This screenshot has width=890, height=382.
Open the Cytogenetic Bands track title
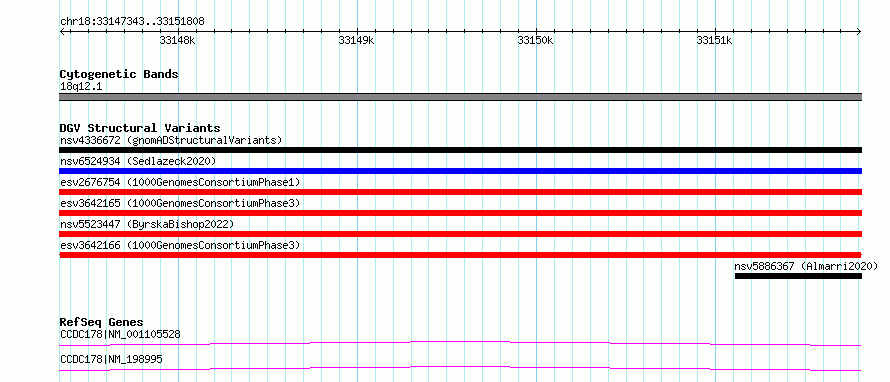coord(119,74)
